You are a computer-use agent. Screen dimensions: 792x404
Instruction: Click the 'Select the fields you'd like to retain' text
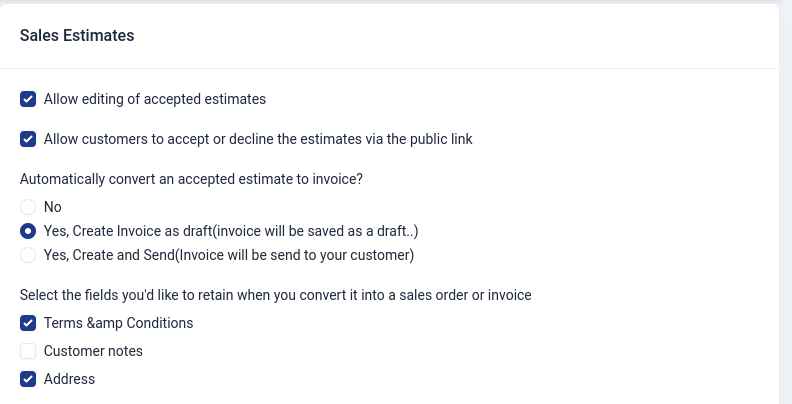coord(275,295)
